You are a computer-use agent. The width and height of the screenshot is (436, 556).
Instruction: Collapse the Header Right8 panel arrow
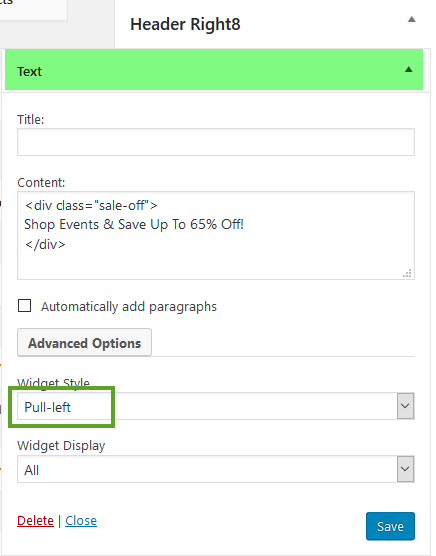click(411, 20)
